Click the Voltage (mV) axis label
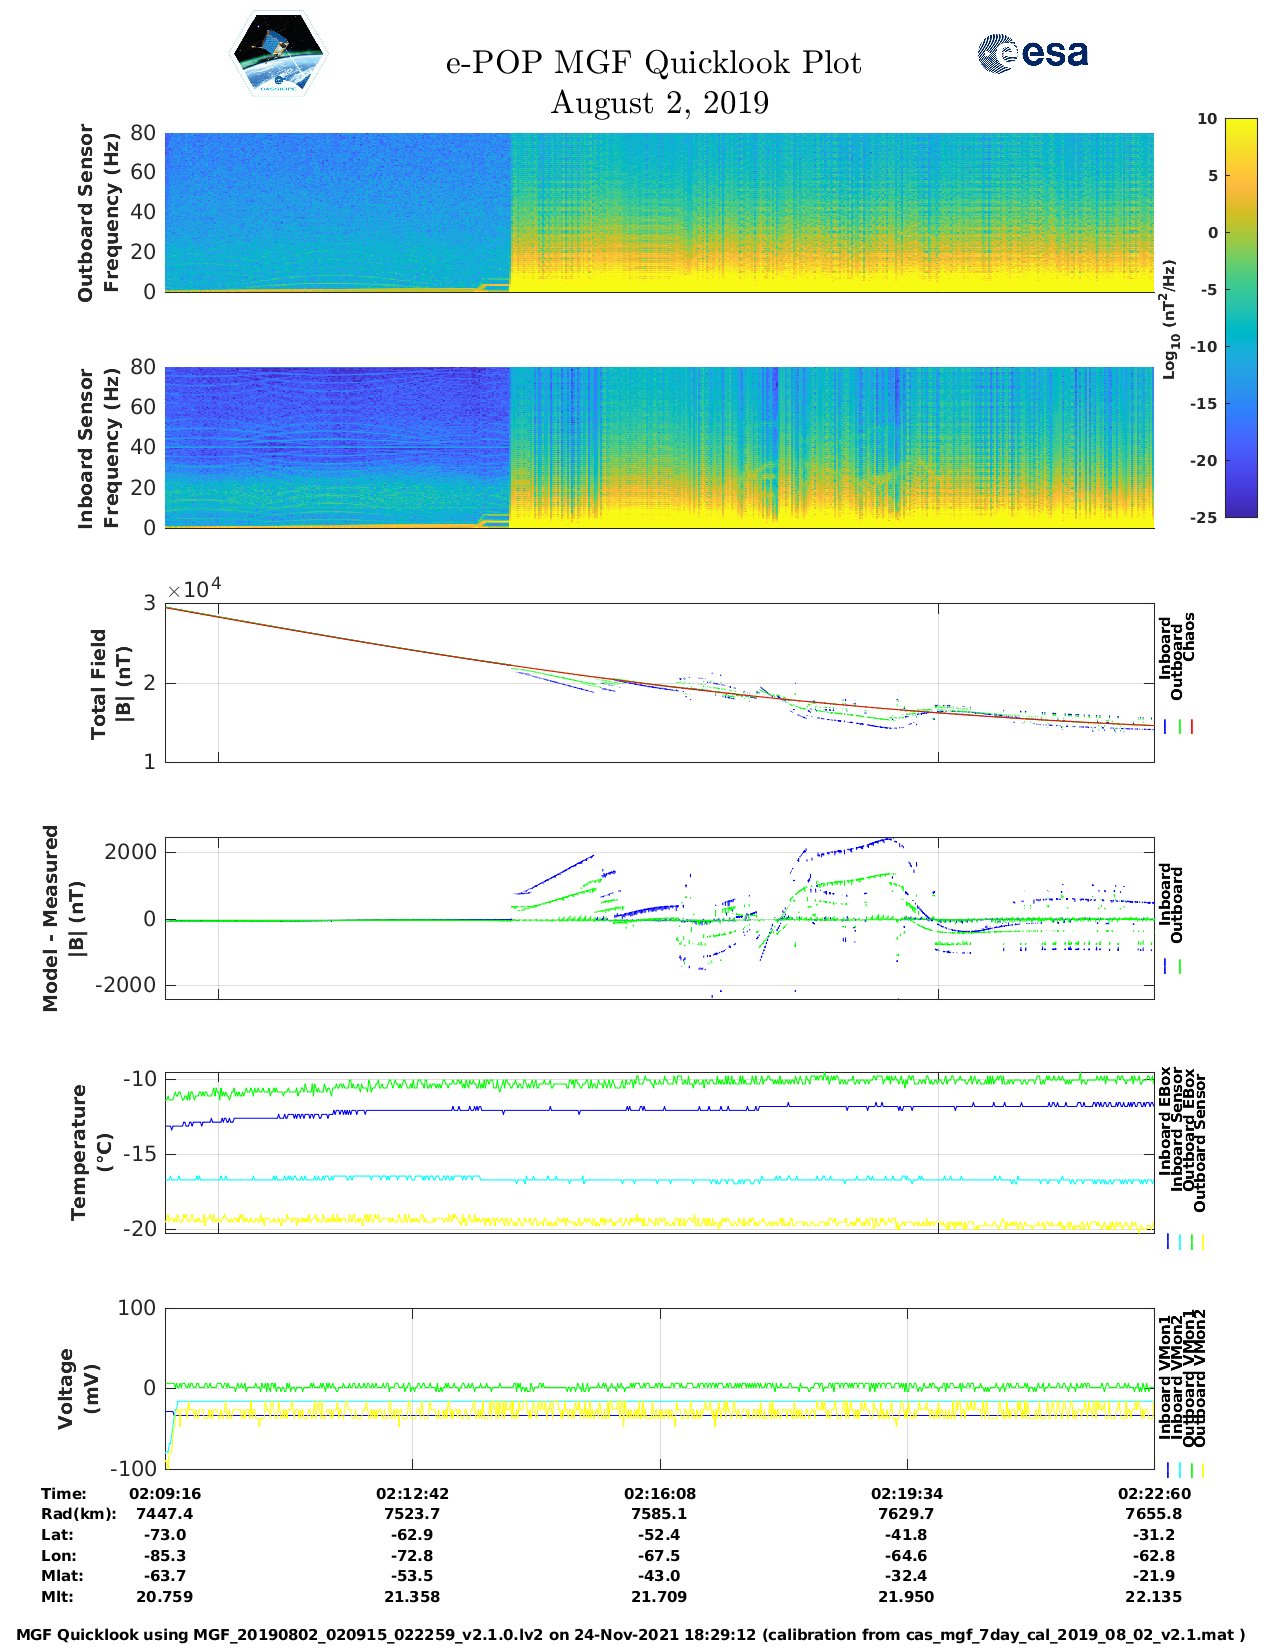Image resolution: width=1275 pixels, height=1650 pixels. (x=79, y=1388)
